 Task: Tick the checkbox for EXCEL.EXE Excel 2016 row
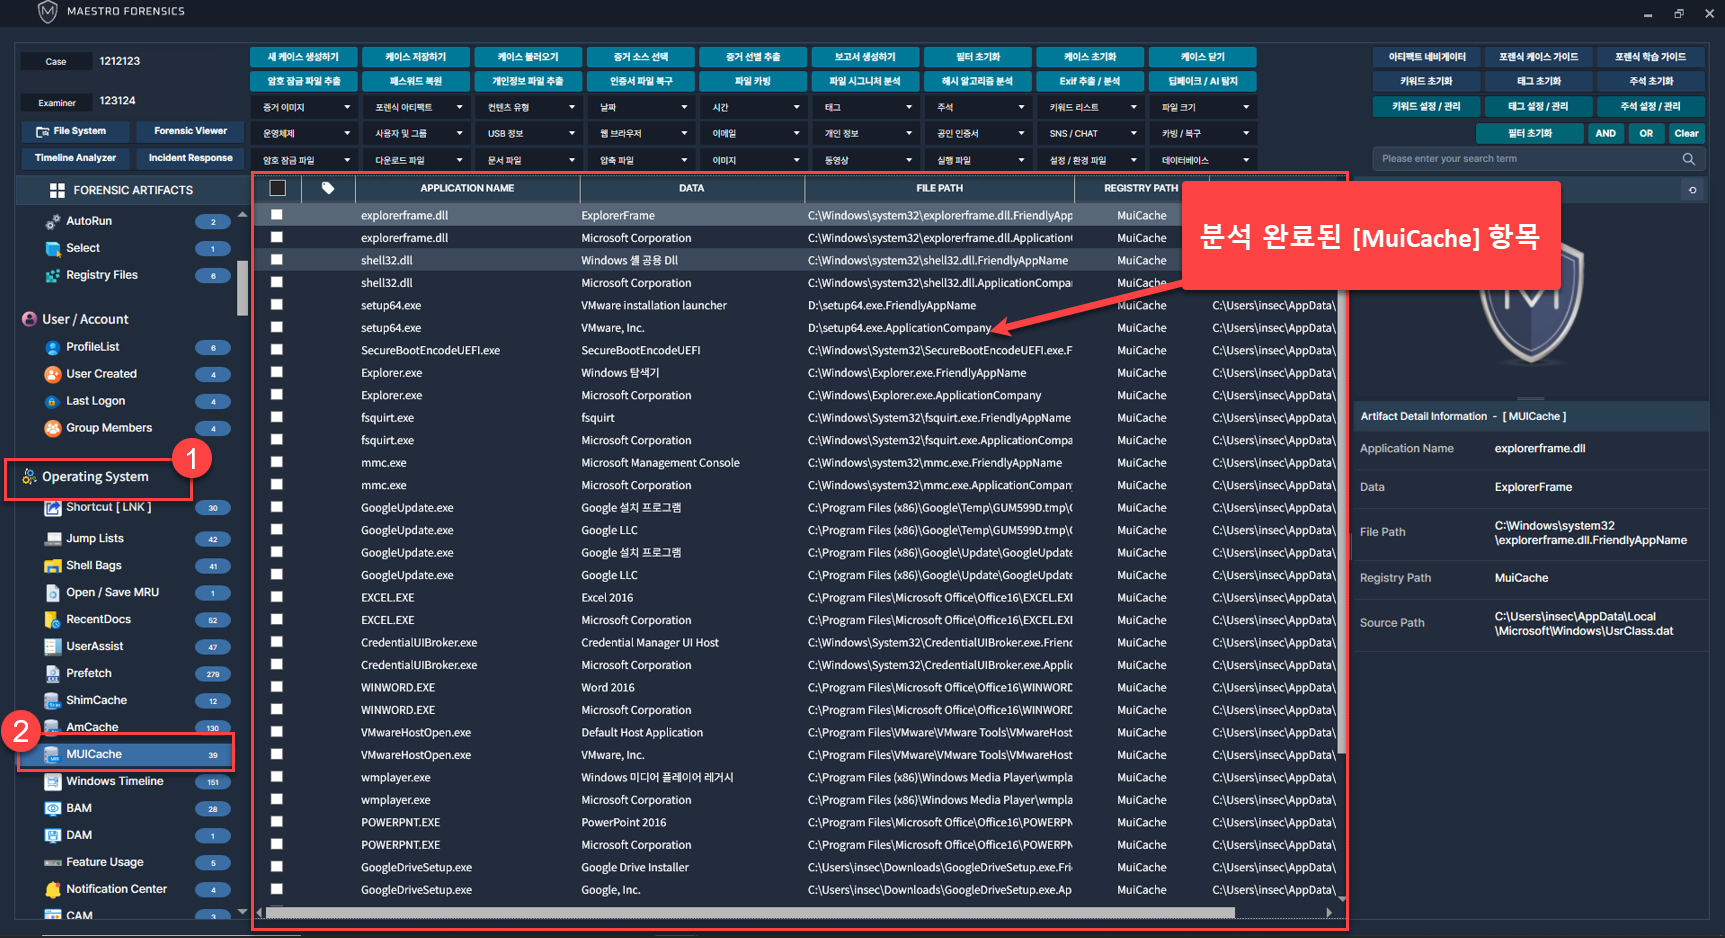[x=277, y=597]
